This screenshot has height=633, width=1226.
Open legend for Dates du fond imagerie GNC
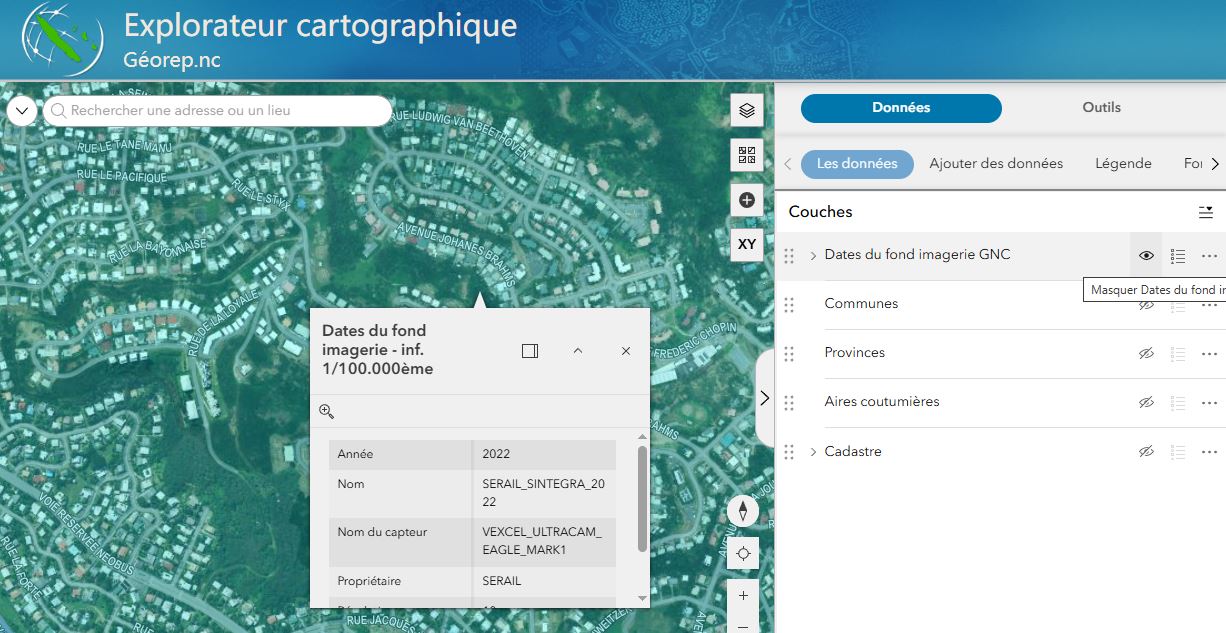[1178, 256]
